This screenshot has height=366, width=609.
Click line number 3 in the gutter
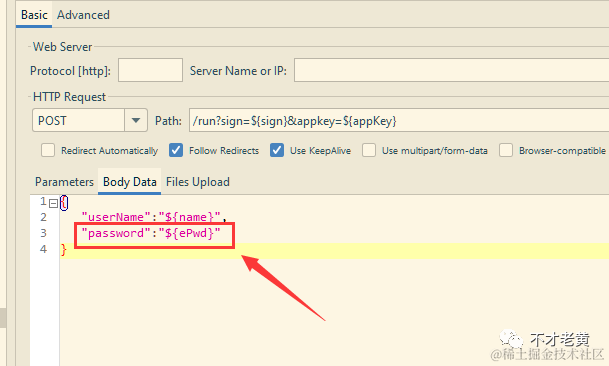coord(44,233)
